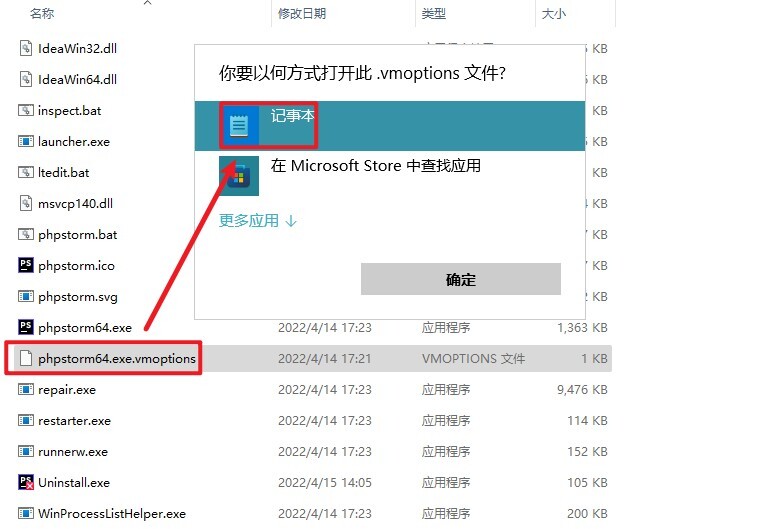Click the 200 KB size cell
Image resolution: width=778 pixels, height=529 pixels.
[587, 514]
